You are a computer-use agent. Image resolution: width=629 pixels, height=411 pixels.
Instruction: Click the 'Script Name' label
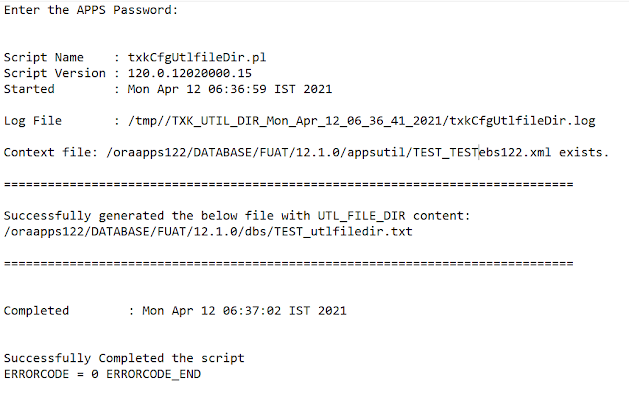pos(44,57)
